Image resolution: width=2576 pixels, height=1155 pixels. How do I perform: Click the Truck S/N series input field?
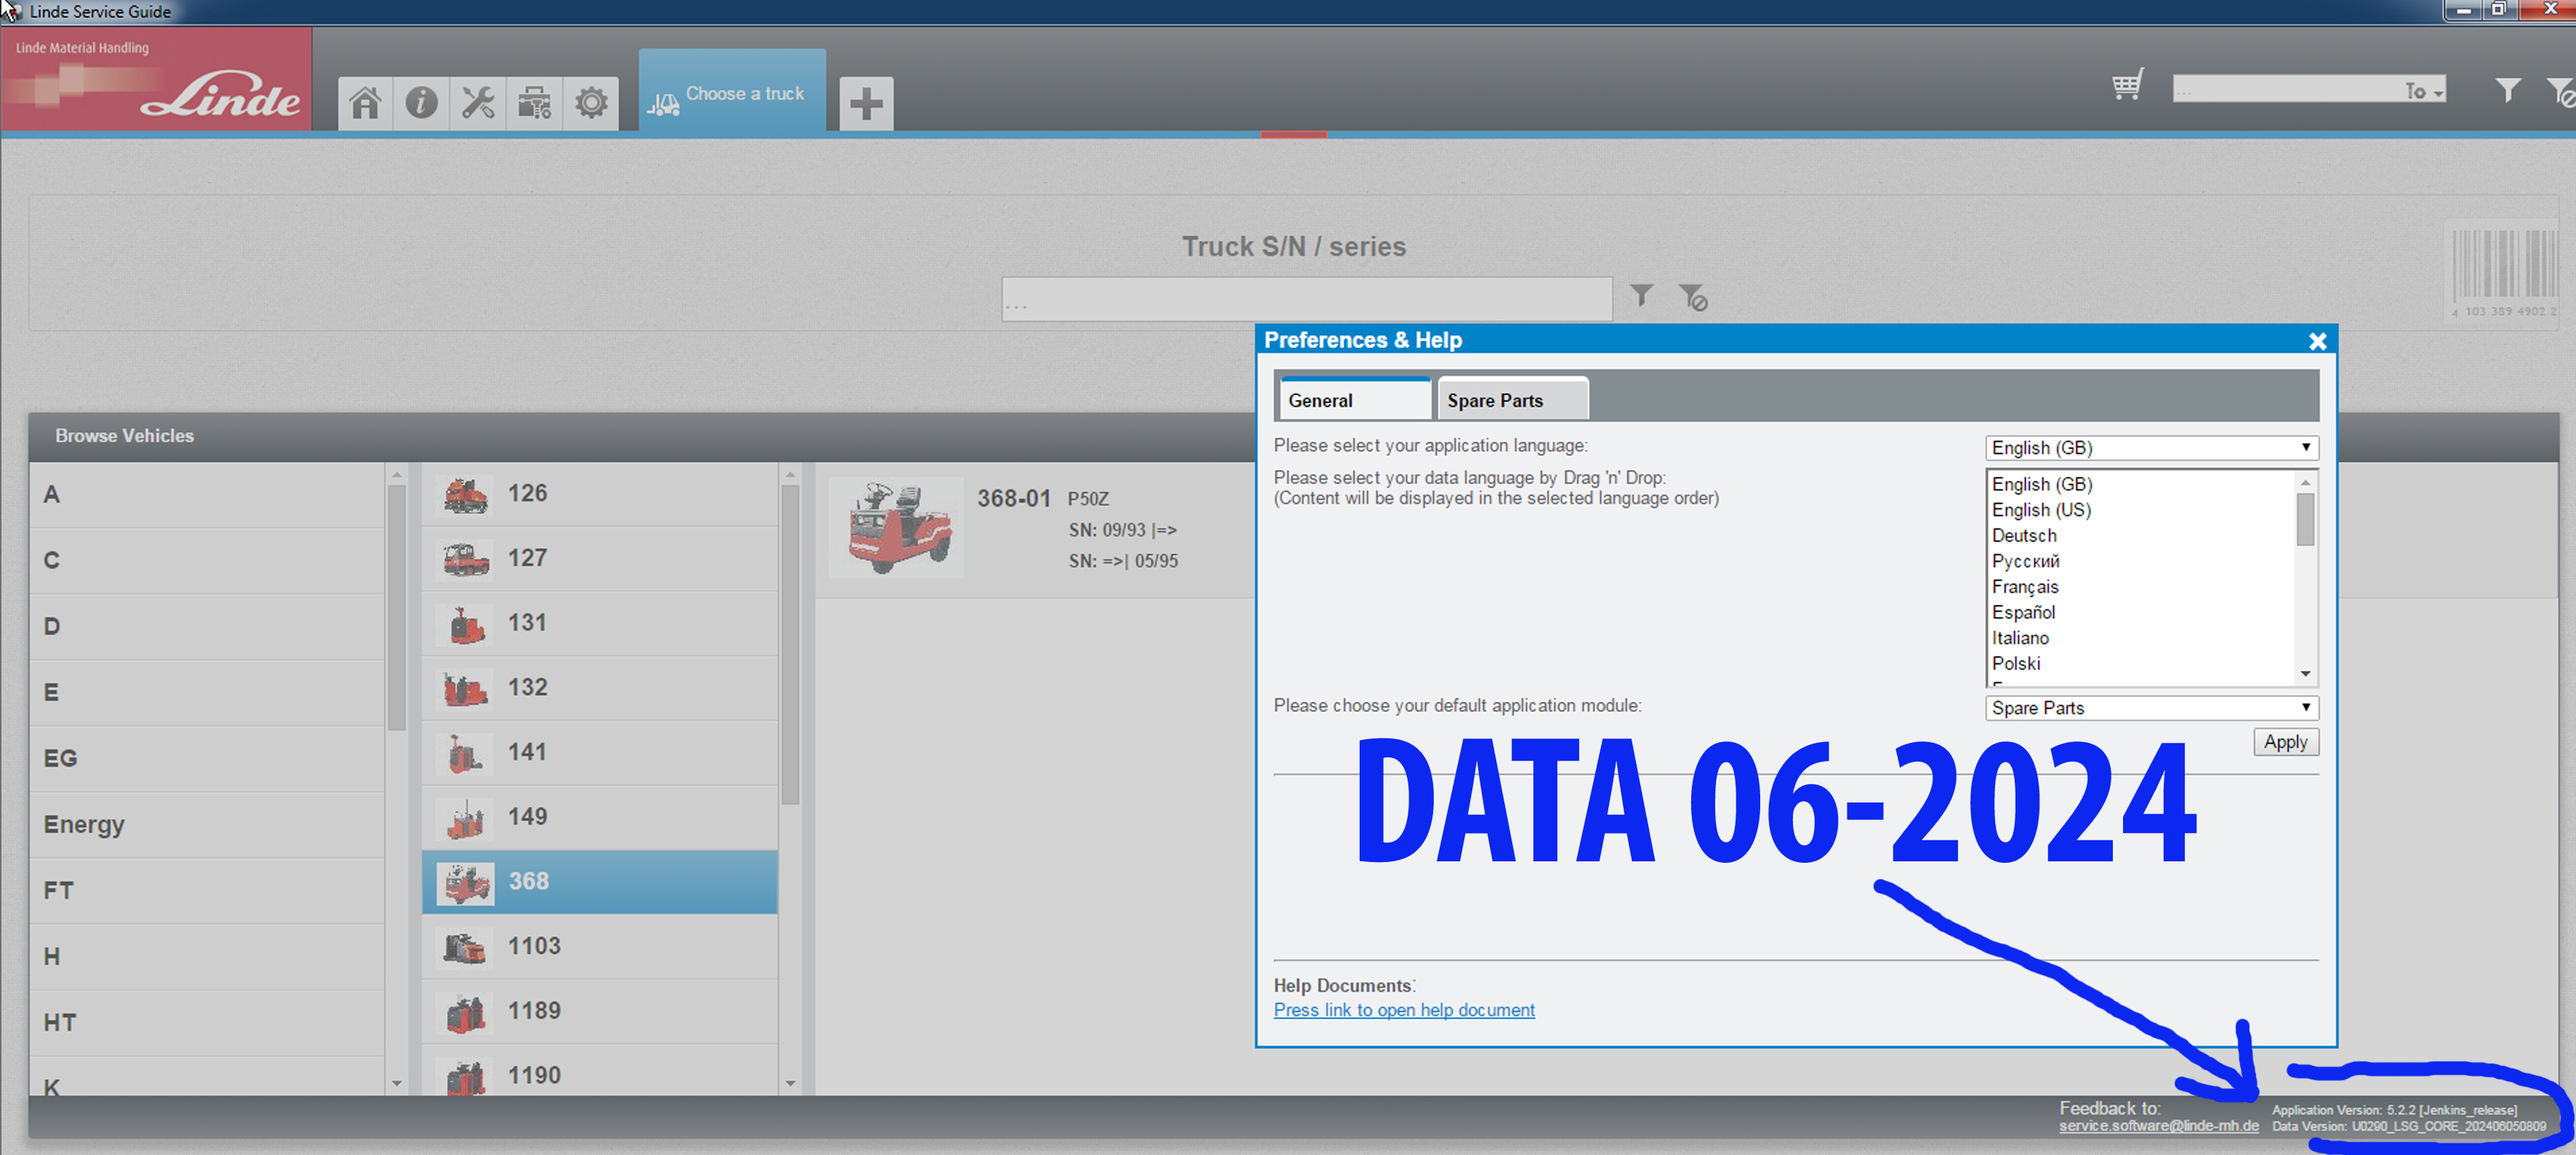pyautogui.click(x=1306, y=300)
